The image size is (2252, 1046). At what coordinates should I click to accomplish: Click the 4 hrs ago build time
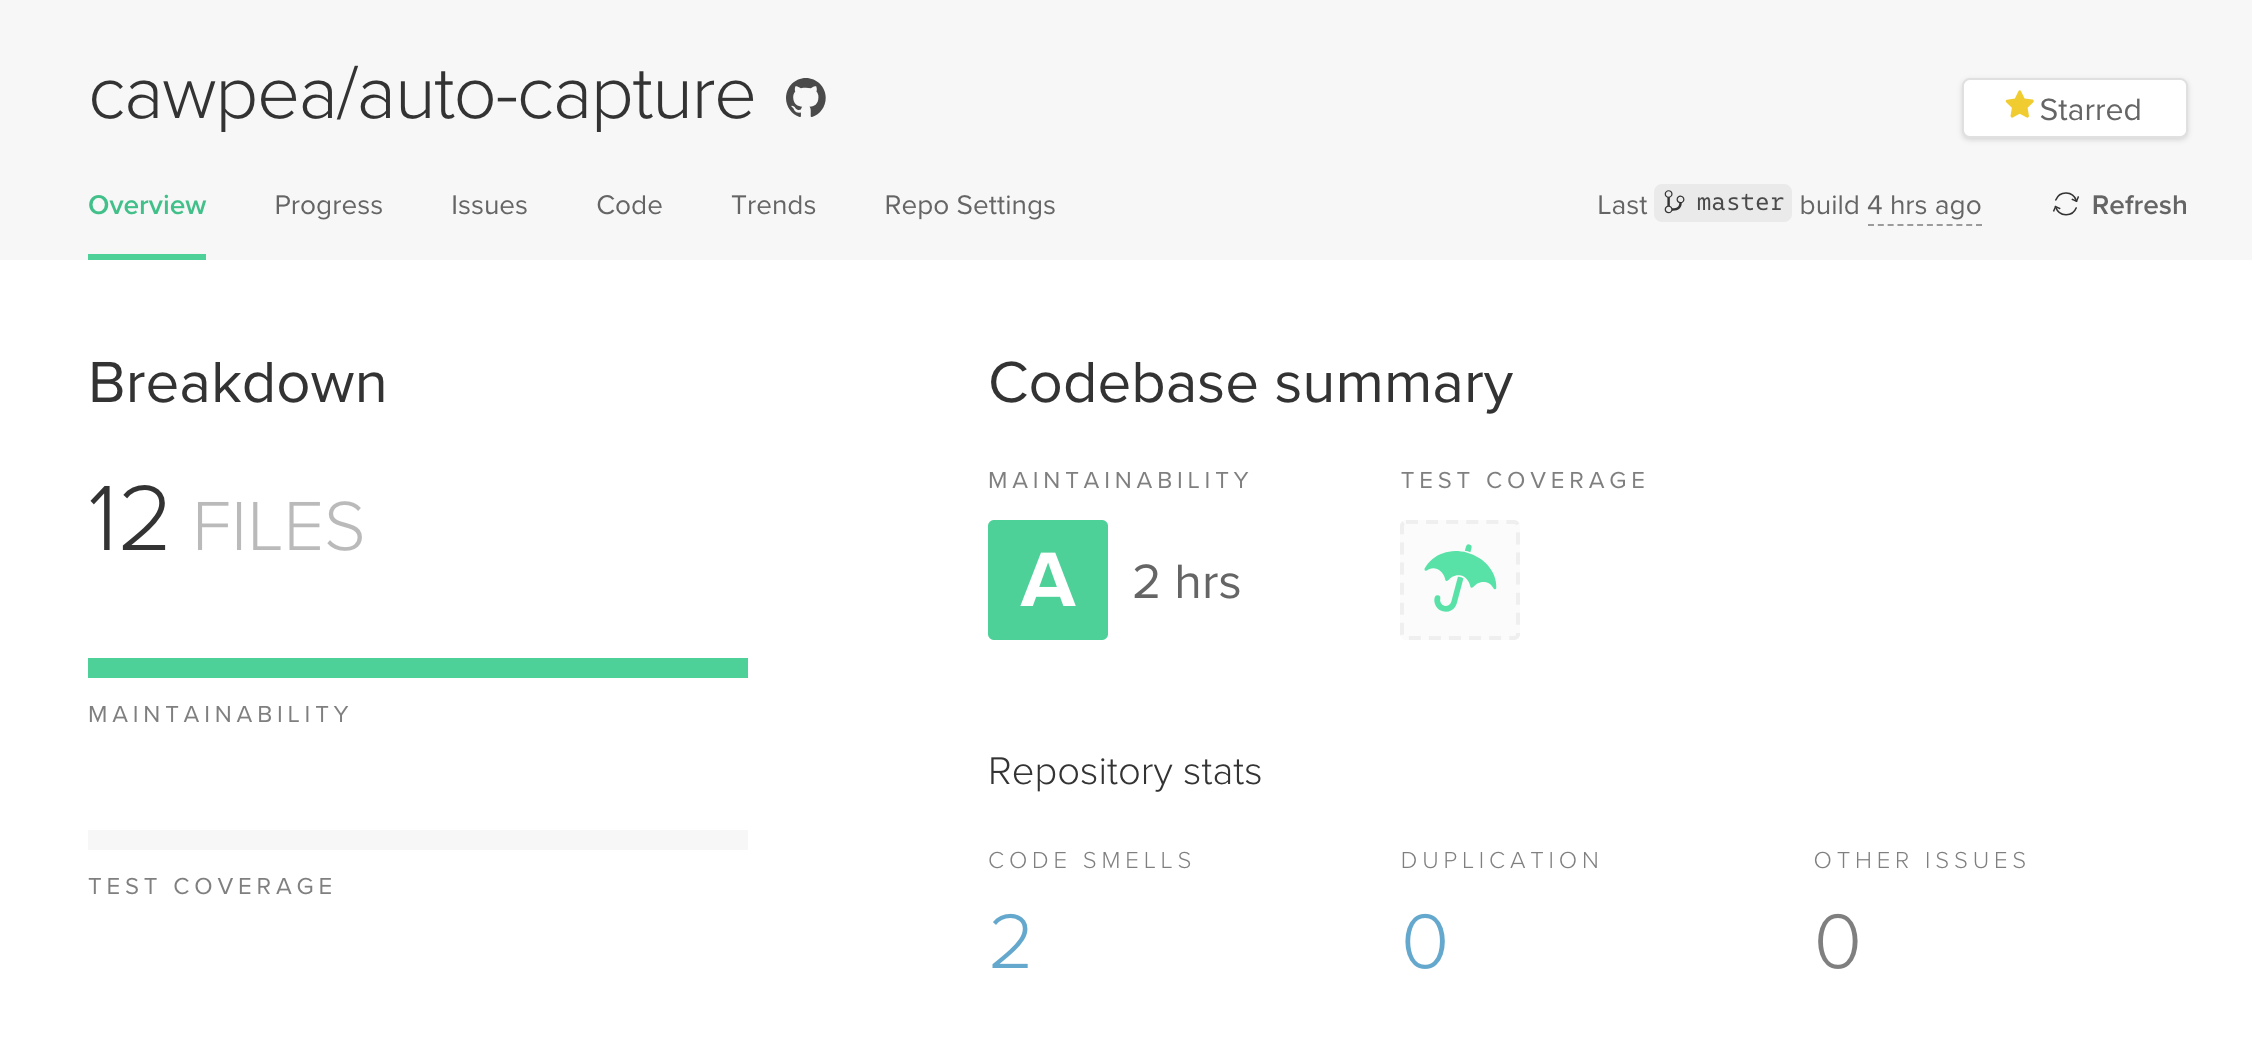pos(1924,206)
